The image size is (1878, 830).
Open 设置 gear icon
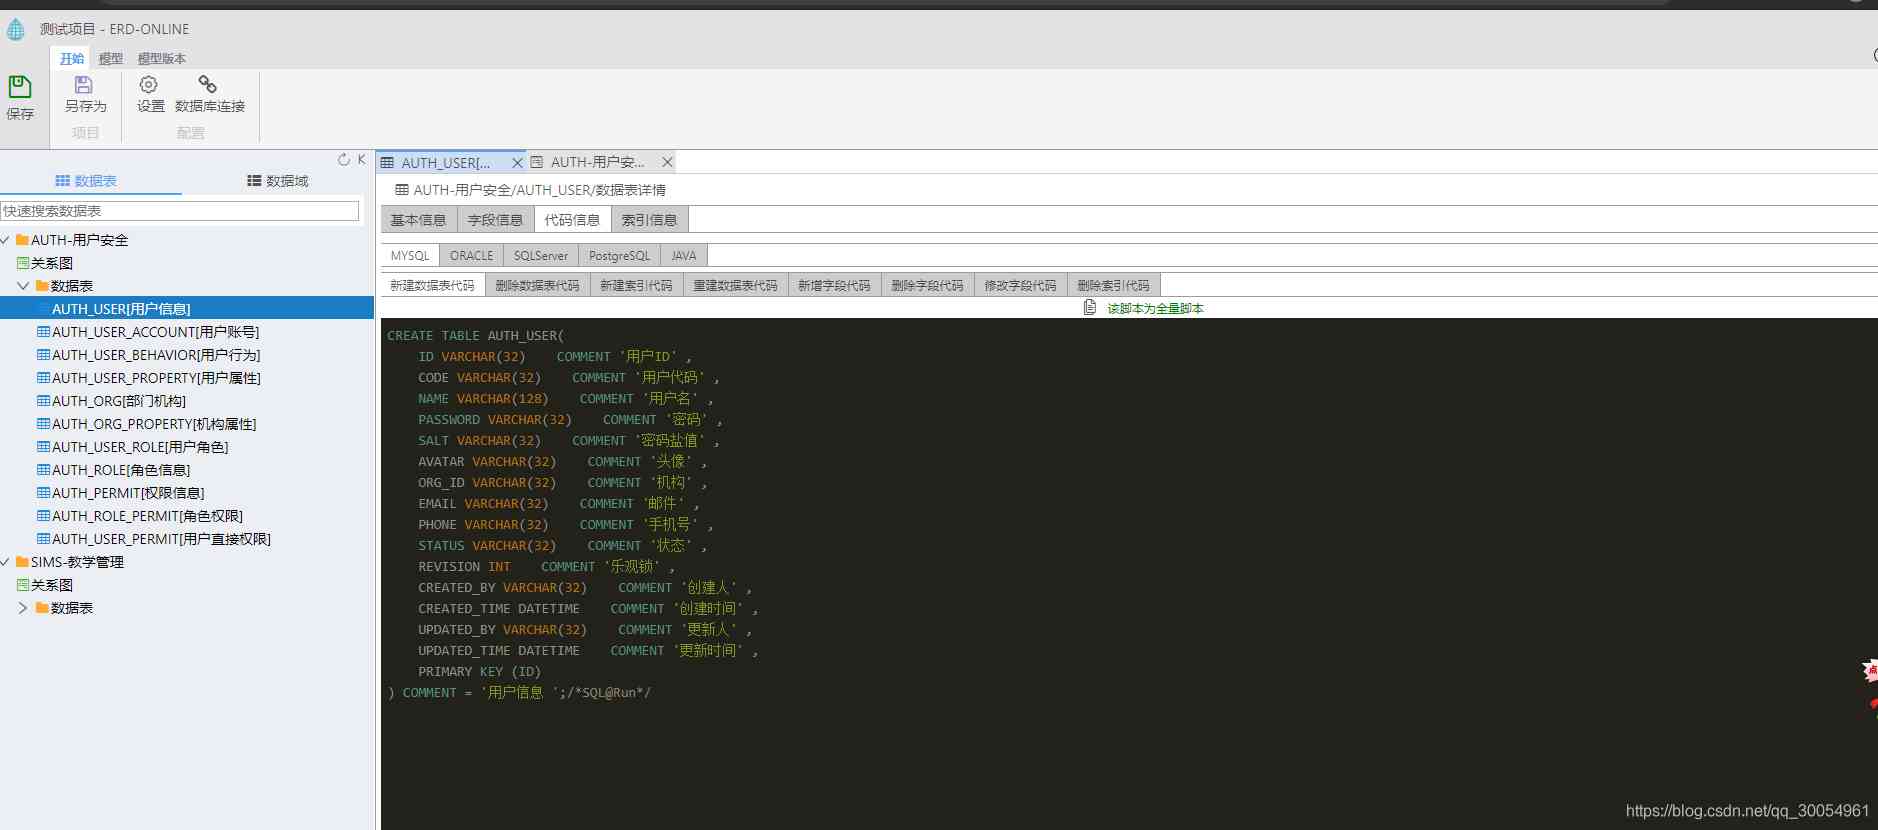click(x=149, y=85)
